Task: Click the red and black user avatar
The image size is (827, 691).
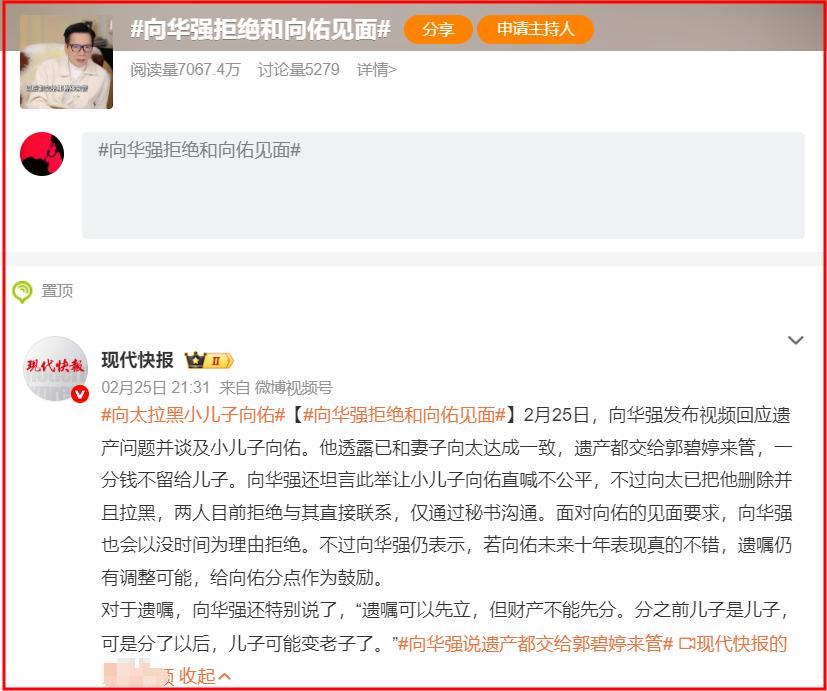Action: [x=42, y=153]
